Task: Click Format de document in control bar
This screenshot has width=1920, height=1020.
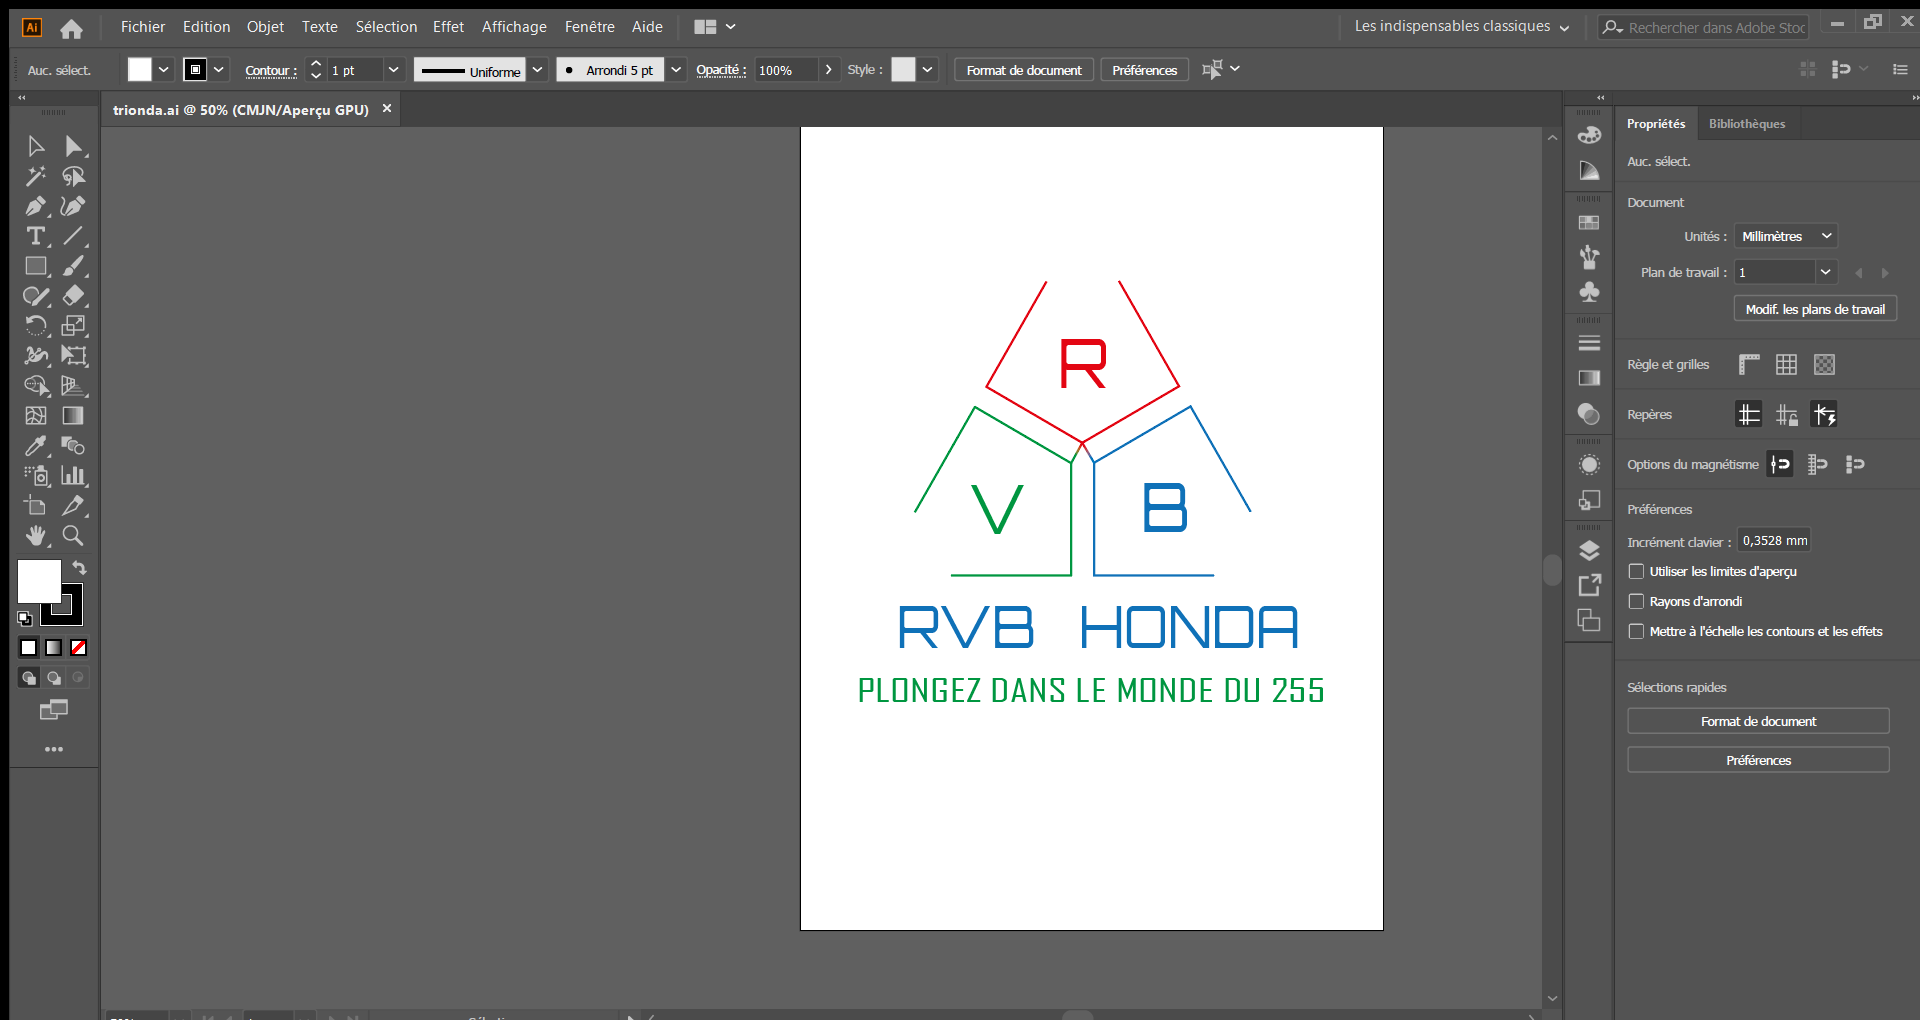Action: pyautogui.click(x=1024, y=70)
